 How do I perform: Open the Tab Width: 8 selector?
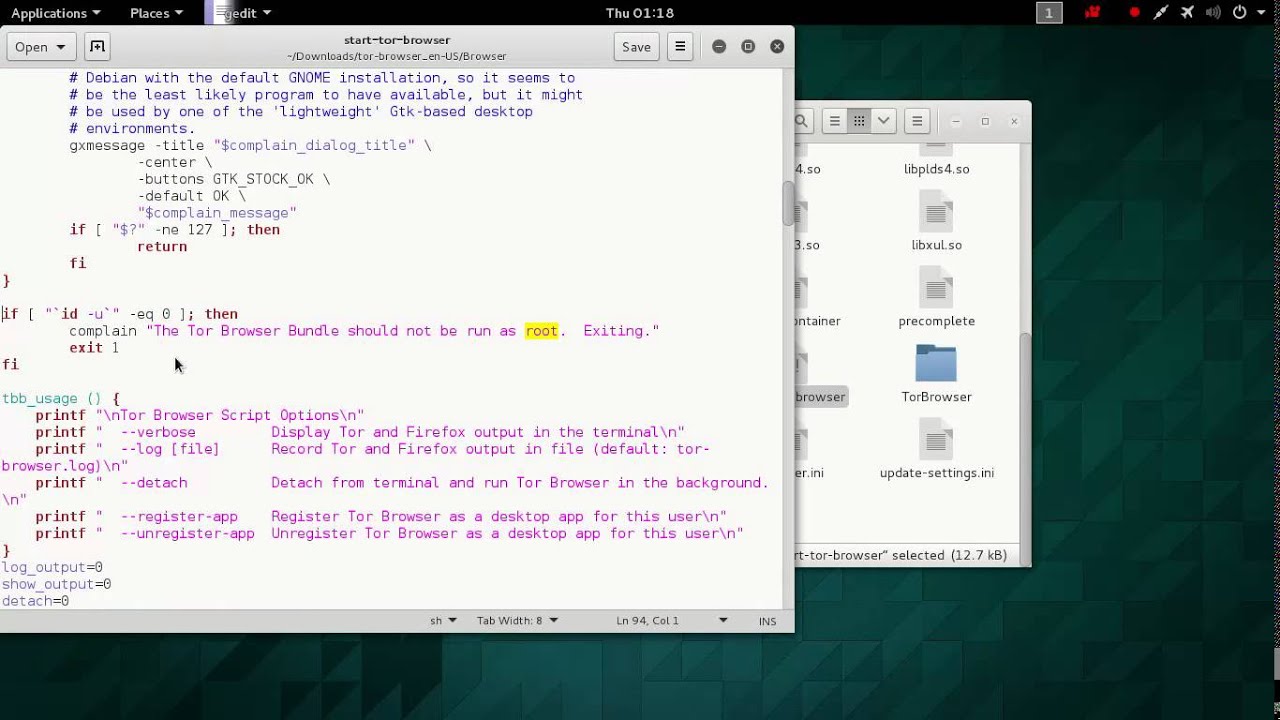[x=517, y=621]
